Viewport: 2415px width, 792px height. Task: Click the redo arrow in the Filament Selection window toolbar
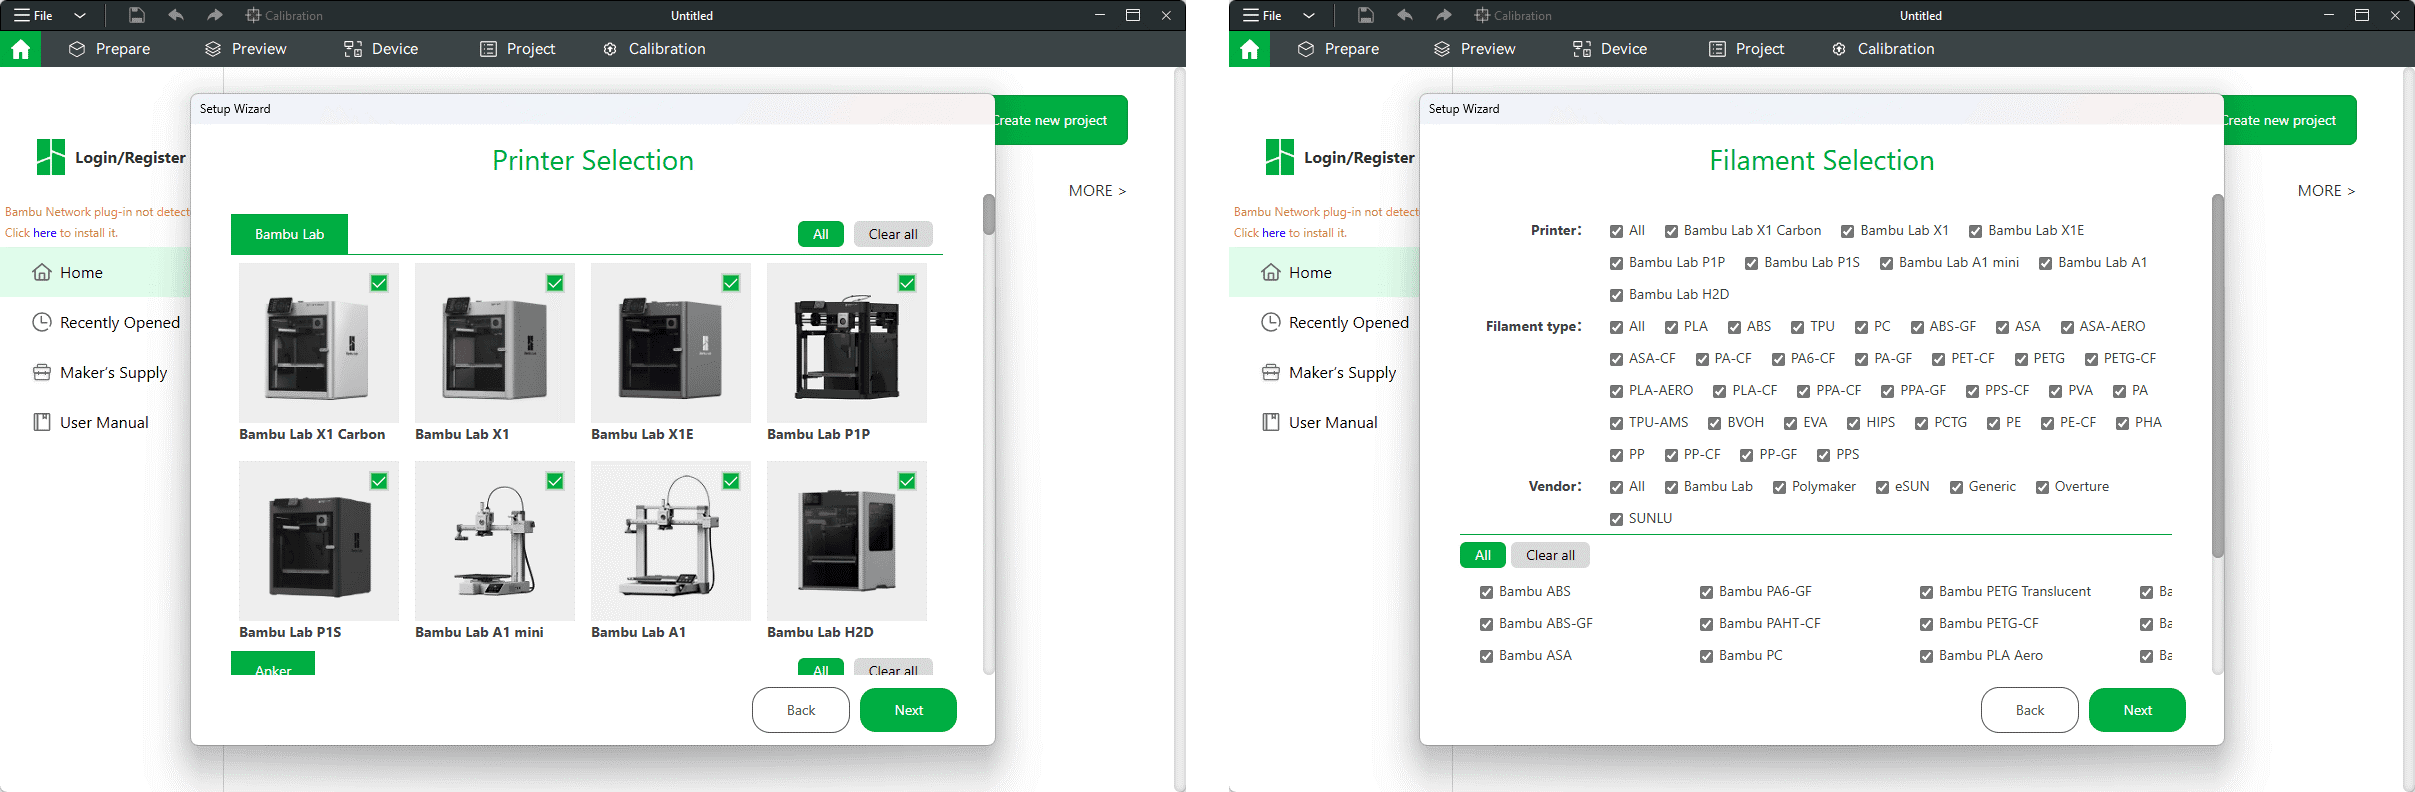click(x=1443, y=15)
